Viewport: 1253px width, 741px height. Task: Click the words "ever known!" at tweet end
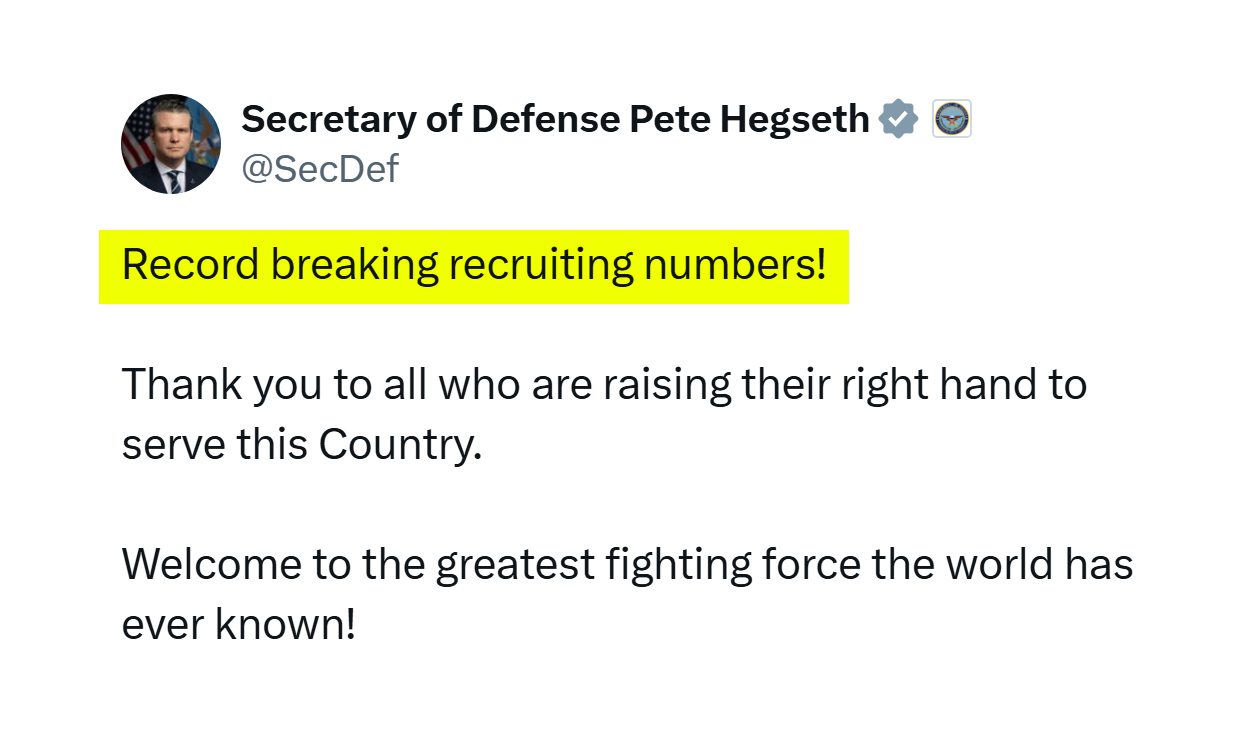pos(239,626)
